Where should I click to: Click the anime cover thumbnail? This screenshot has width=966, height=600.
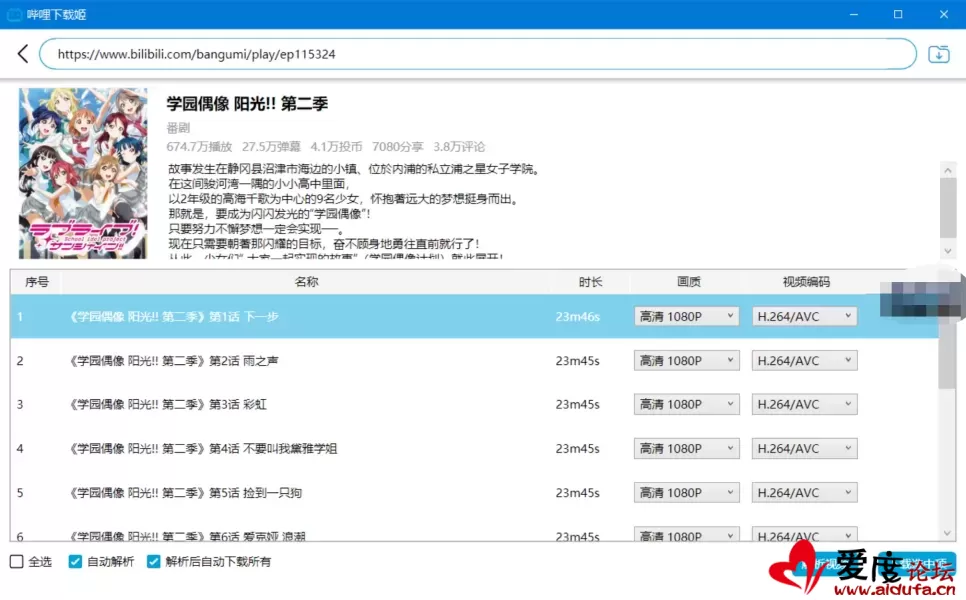click(83, 173)
